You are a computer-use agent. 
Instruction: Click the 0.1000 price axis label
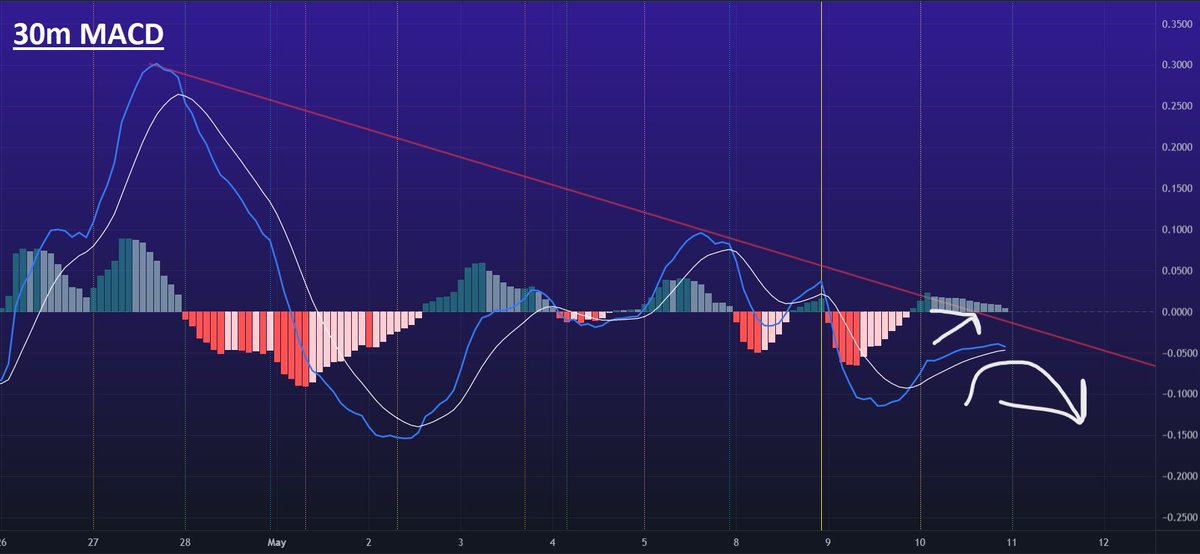coord(1177,229)
